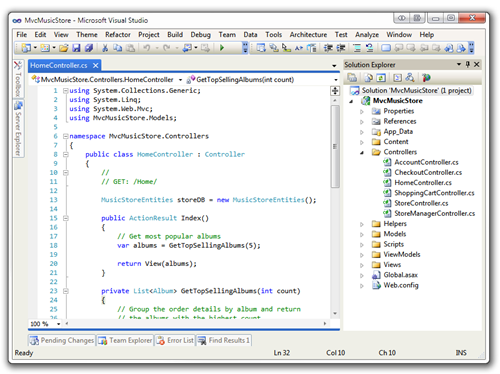
Task: Click the Cut scissors icon
Action: pyautogui.click(x=105, y=48)
